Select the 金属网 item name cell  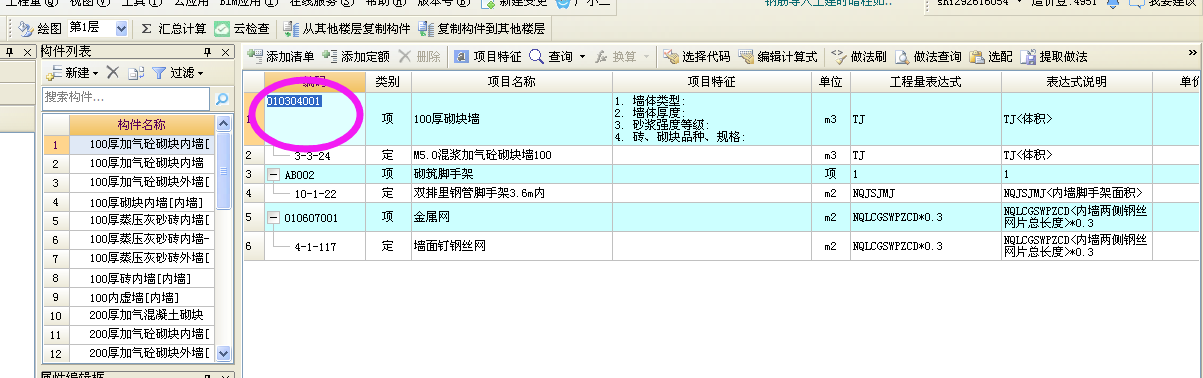click(511, 217)
